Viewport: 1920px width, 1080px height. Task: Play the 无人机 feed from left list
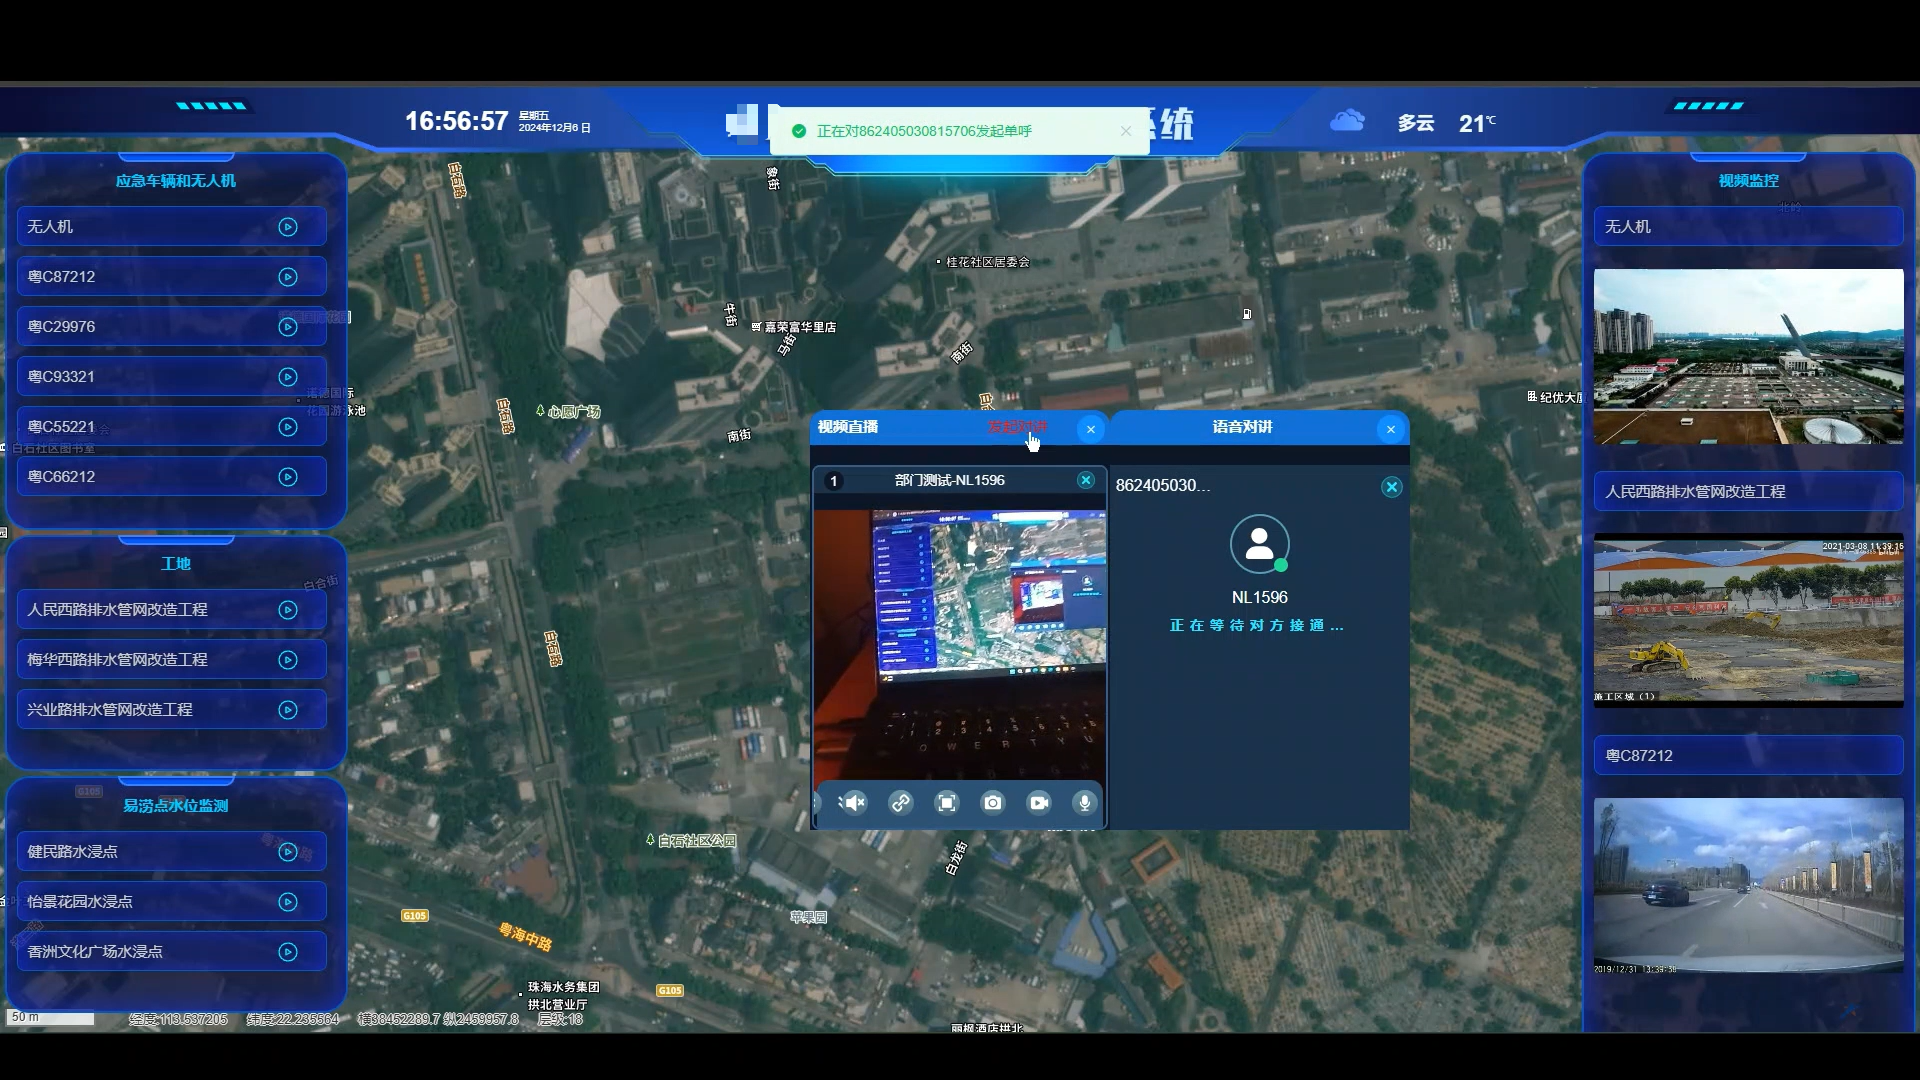click(x=288, y=227)
